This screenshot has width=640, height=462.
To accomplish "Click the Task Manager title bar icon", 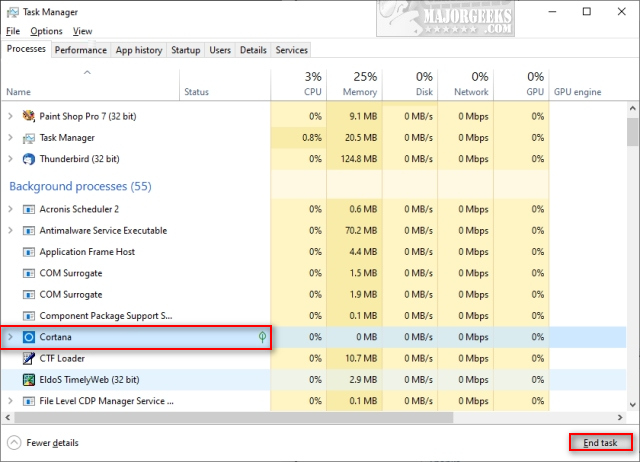I will point(13,12).
